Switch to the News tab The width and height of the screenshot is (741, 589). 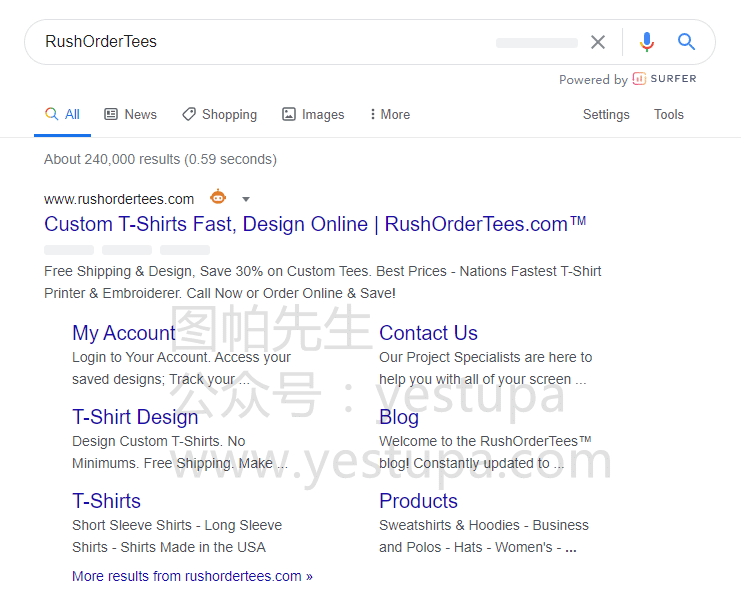tap(130, 114)
